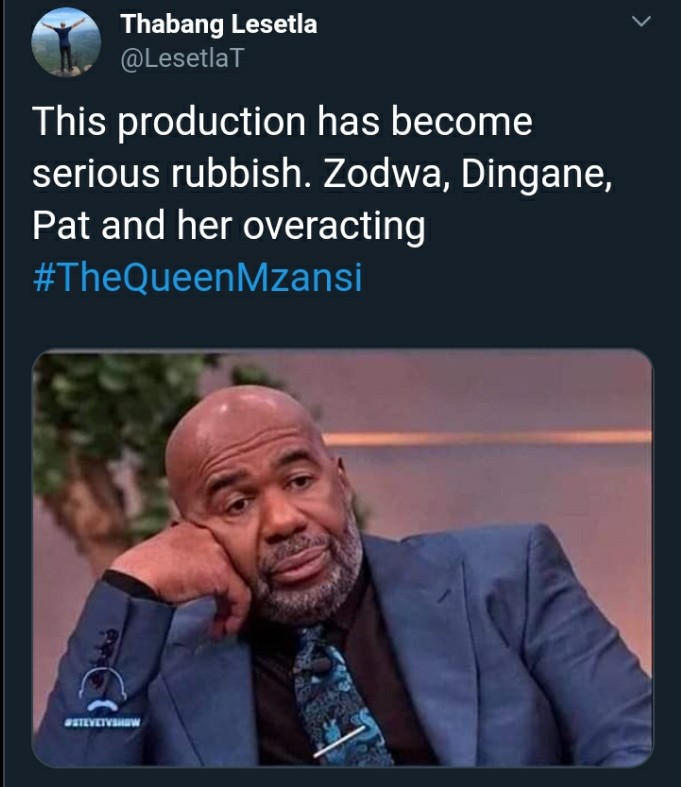
Task: Click the silver tie clip in photo
Action: pos(339,741)
